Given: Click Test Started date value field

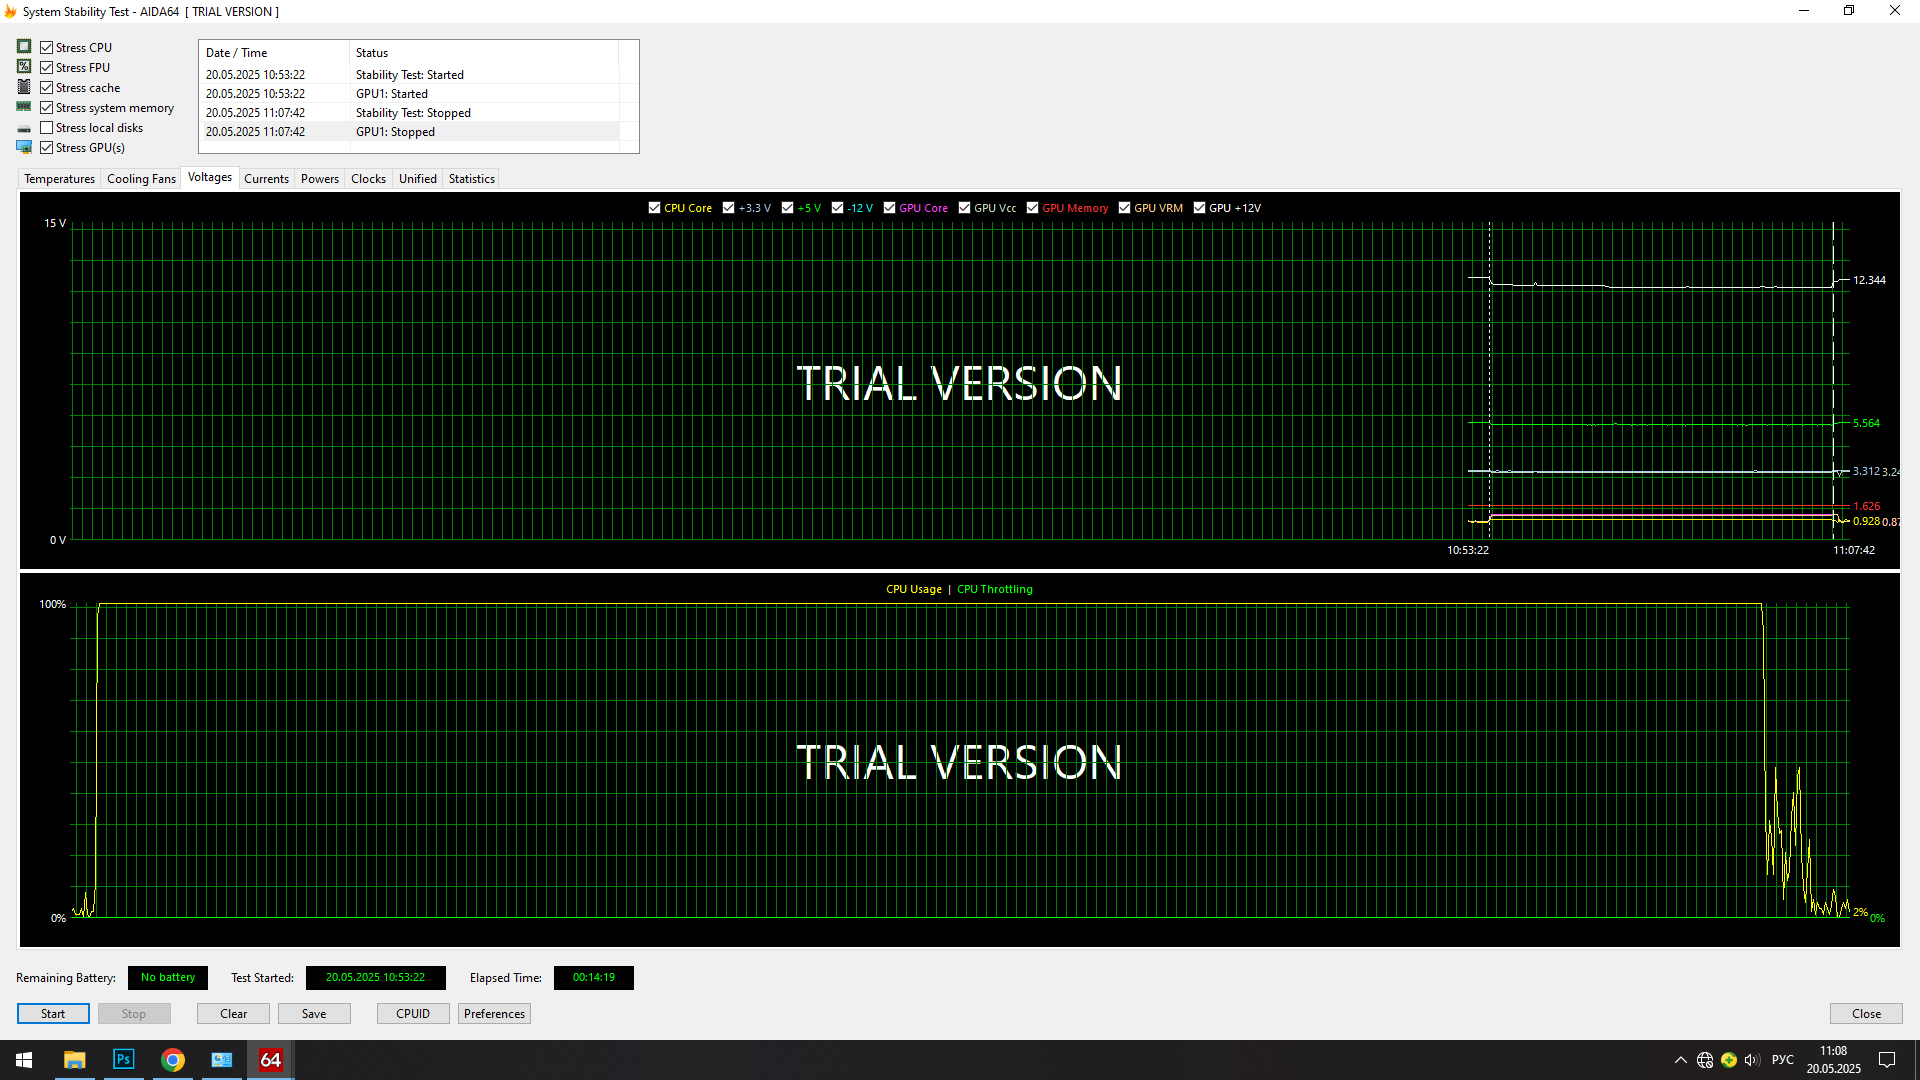Looking at the screenshot, I should 375,978.
